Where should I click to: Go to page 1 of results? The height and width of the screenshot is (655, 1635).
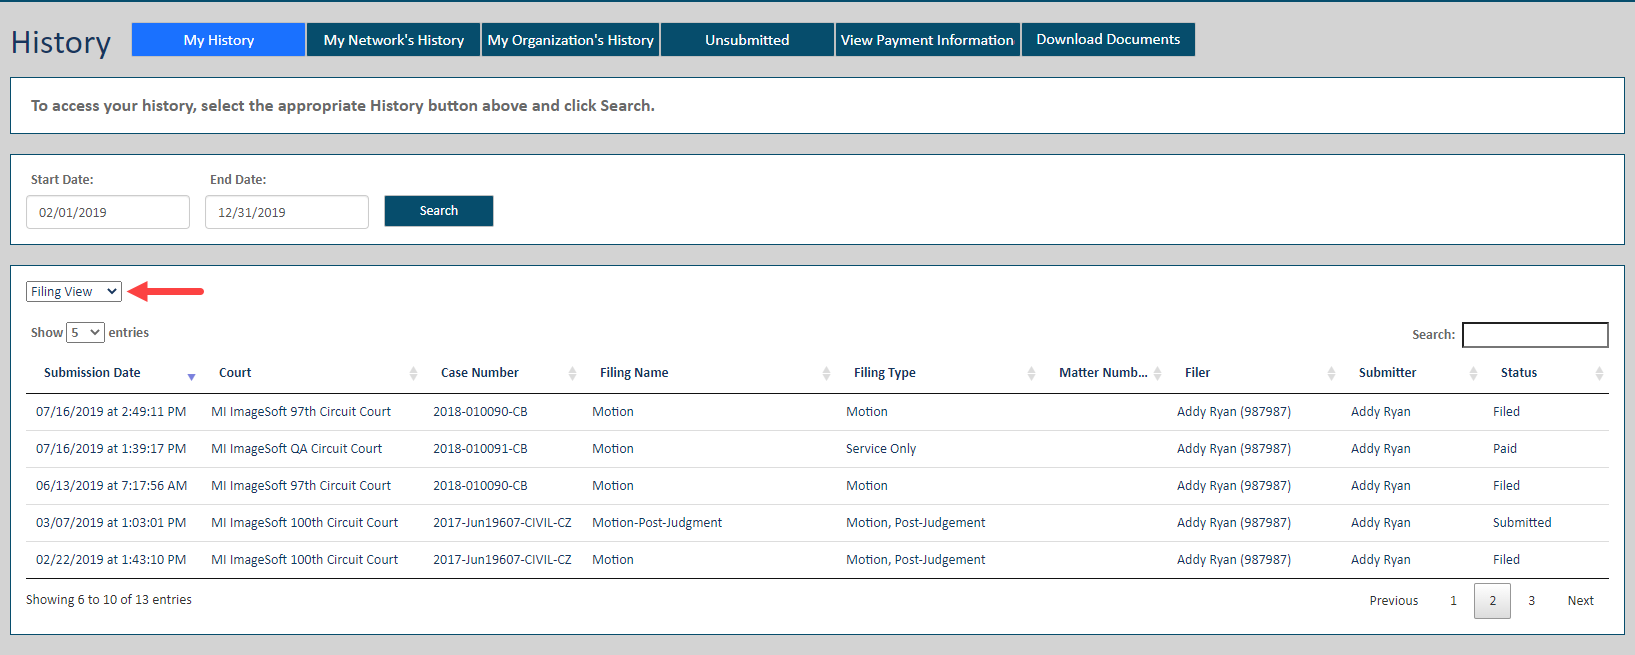point(1453,601)
